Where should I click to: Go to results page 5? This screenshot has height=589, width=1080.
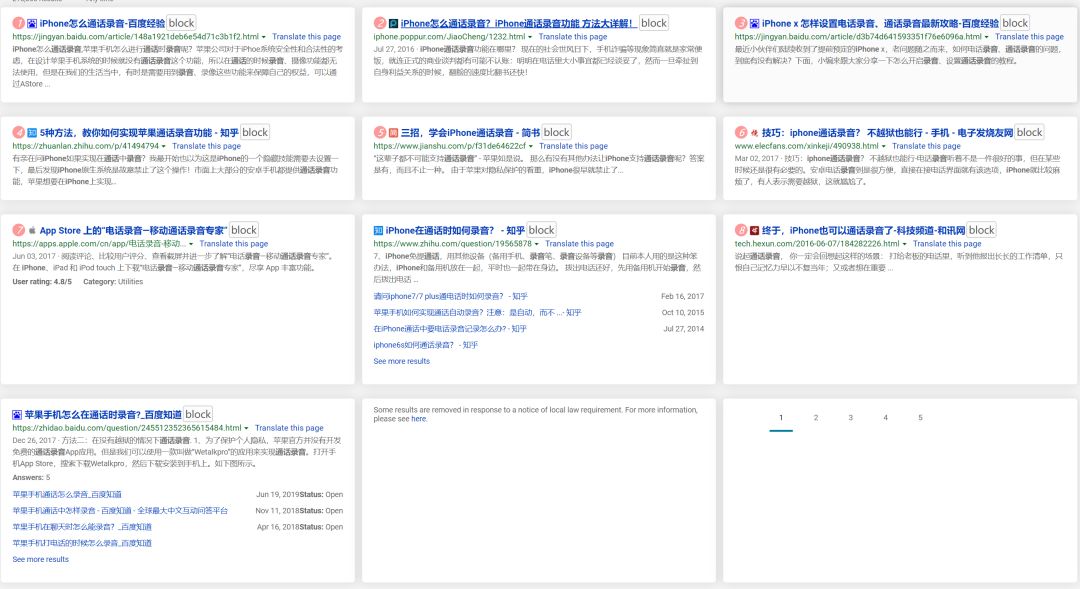[920, 417]
